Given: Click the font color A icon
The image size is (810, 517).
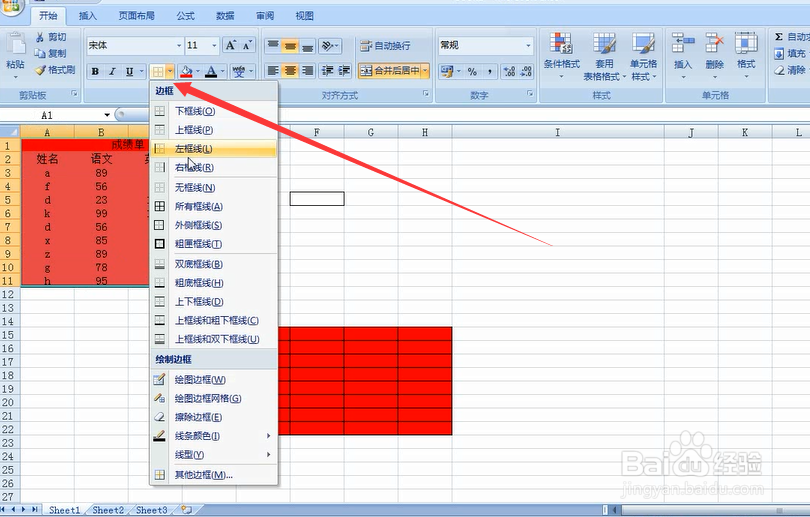Looking at the screenshot, I should click(211, 71).
